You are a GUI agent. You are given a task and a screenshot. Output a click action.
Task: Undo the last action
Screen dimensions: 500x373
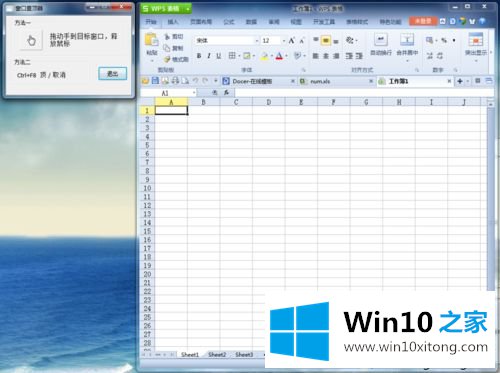click(x=195, y=81)
